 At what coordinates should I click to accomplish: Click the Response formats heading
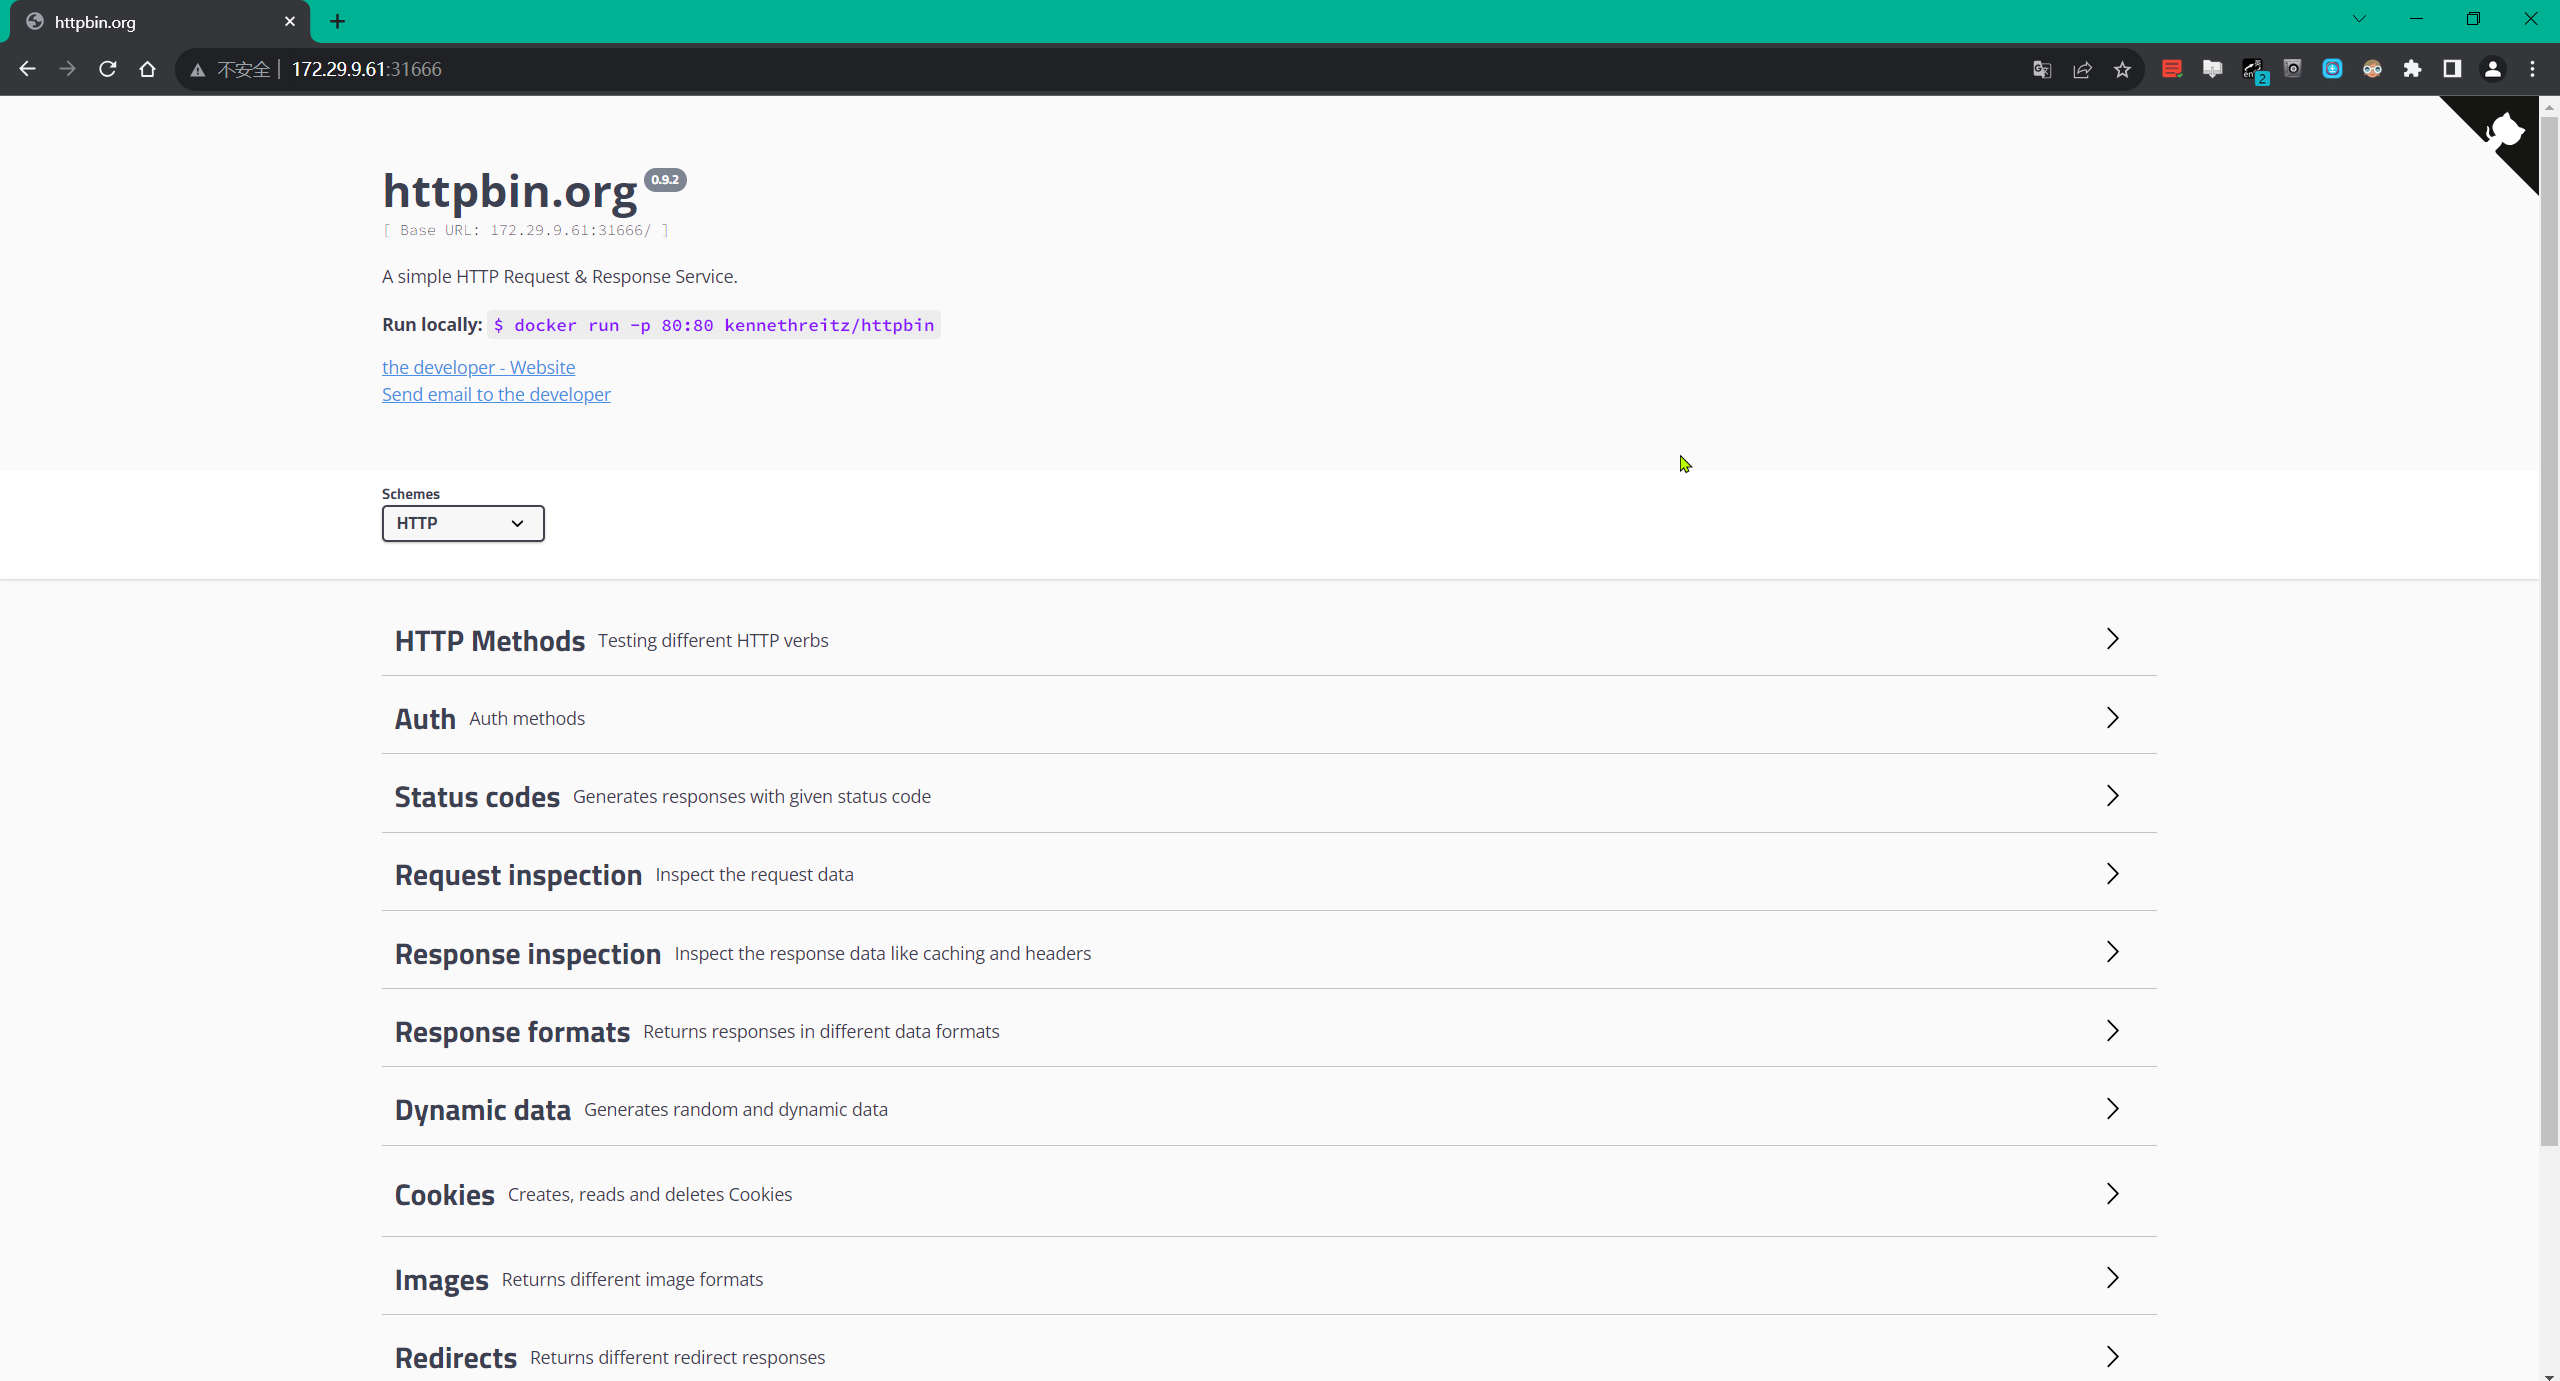[x=512, y=1032]
